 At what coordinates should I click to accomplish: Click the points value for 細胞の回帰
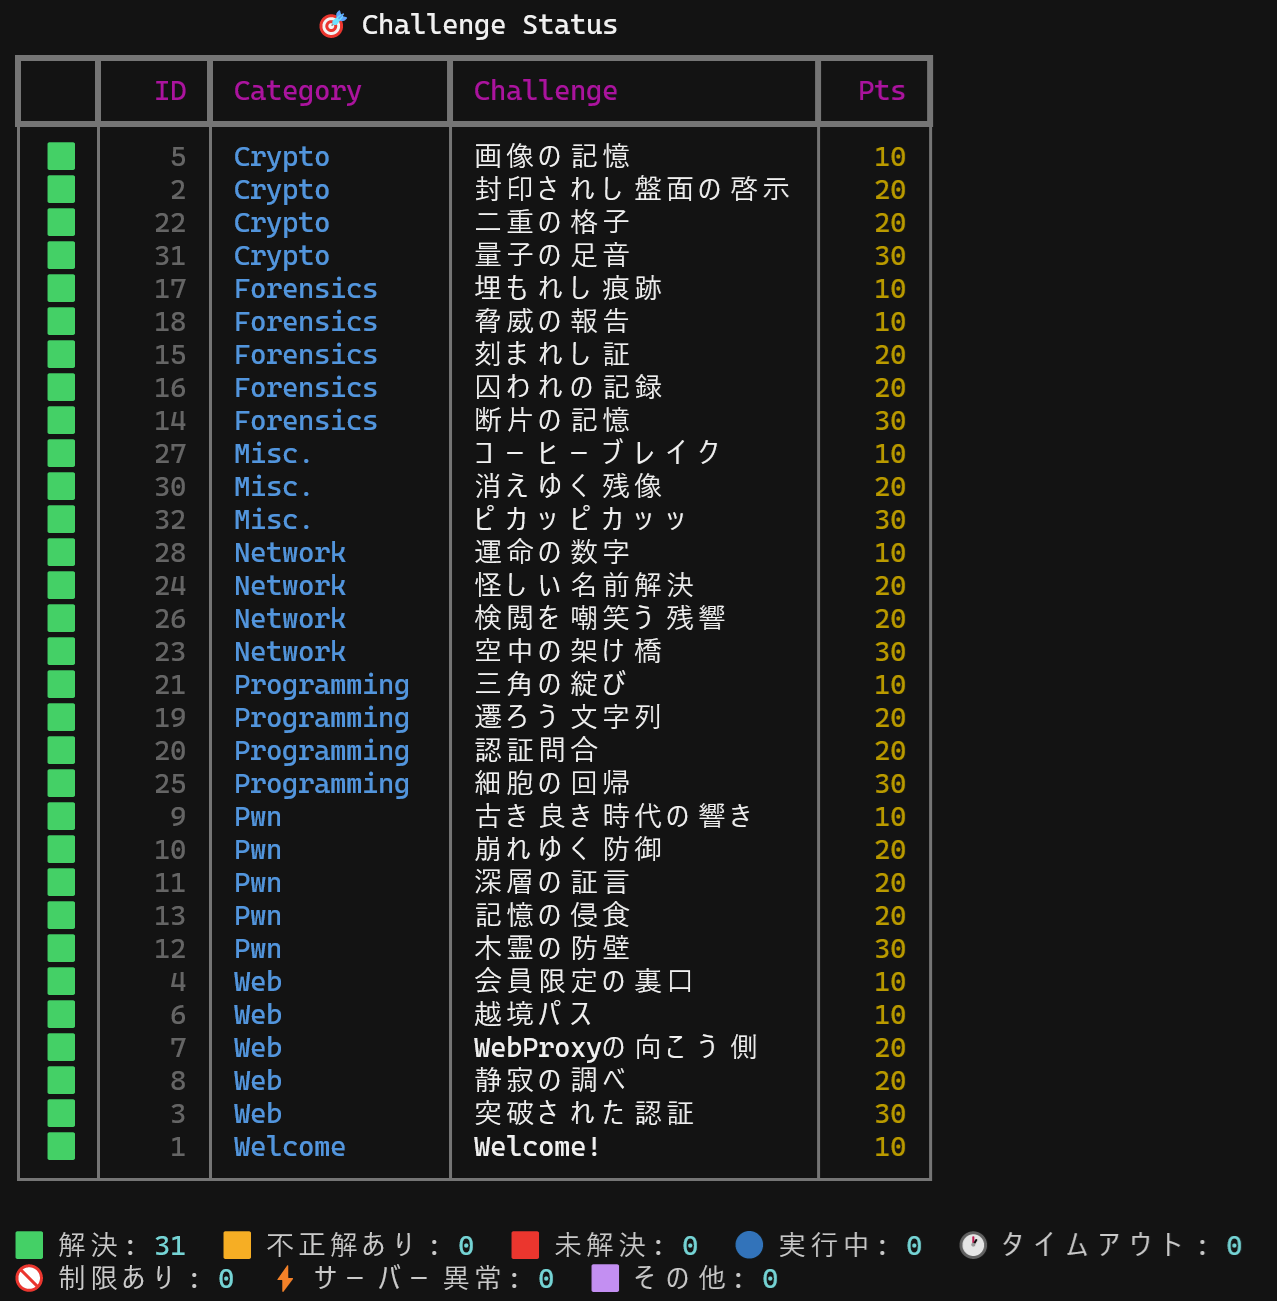(x=890, y=783)
